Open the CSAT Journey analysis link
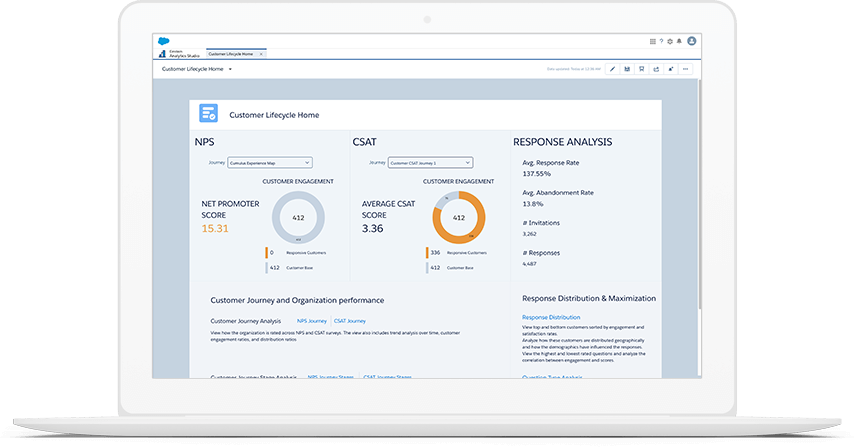The width and height of the screenshot is (857, 447). click(x=350, y=321)
